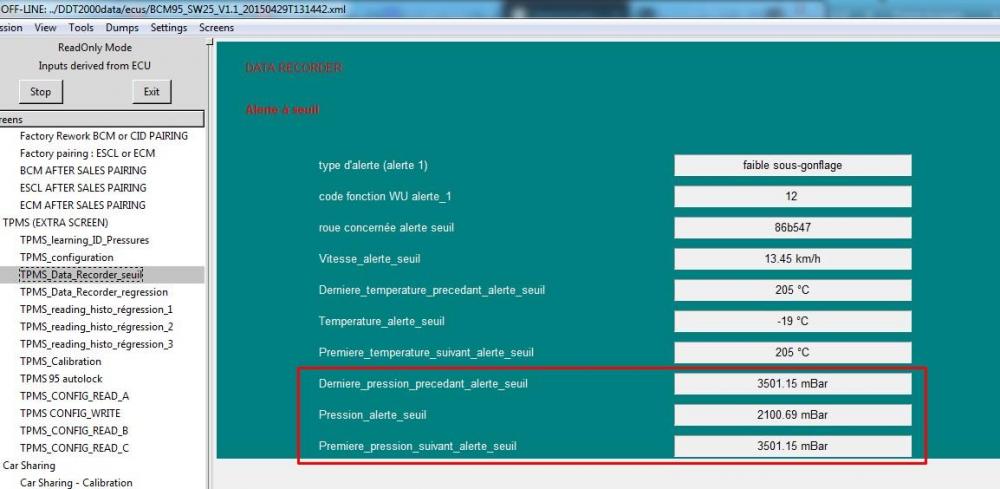Open the Screens menu
The height and width of the screenshot is (489, 1000).
216,27
